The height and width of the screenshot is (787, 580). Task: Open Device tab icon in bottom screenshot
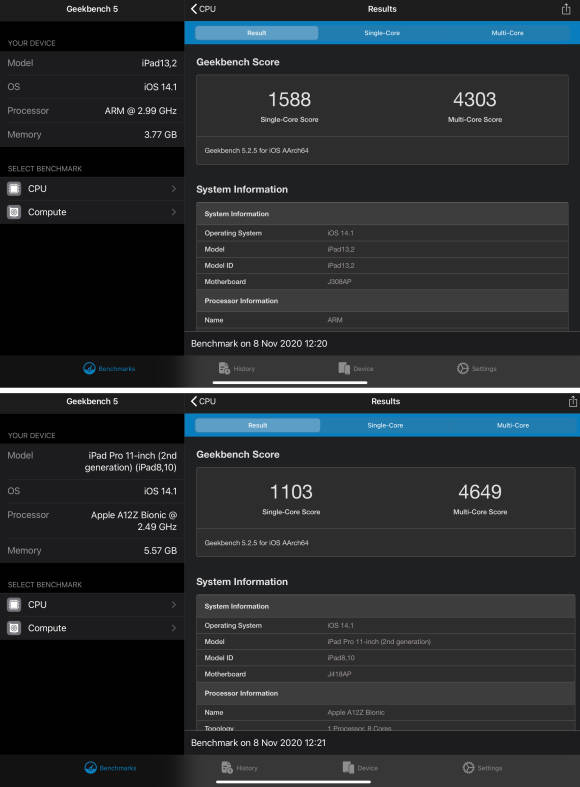tap(348, 768)
